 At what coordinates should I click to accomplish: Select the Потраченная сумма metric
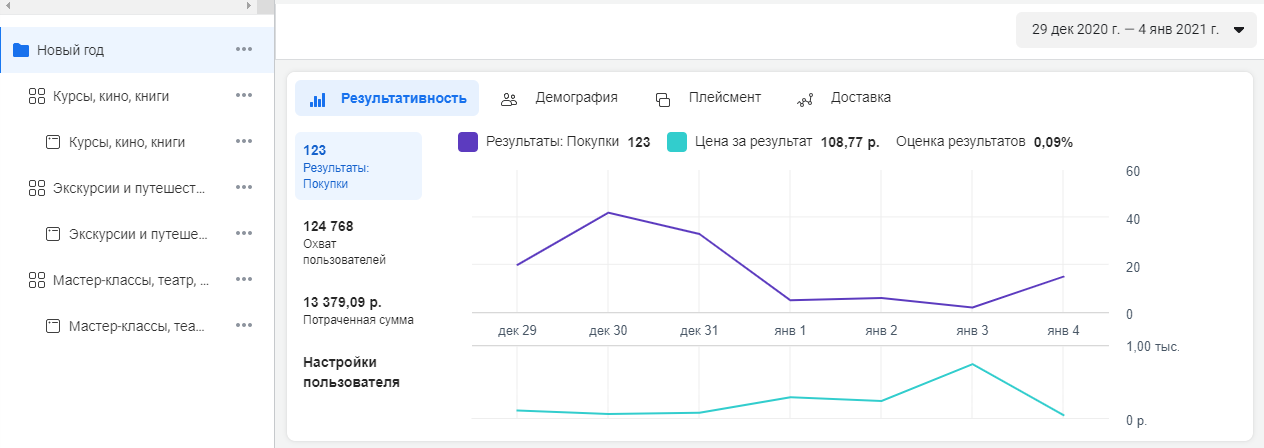pyautogui.click(x=358, y=310)
